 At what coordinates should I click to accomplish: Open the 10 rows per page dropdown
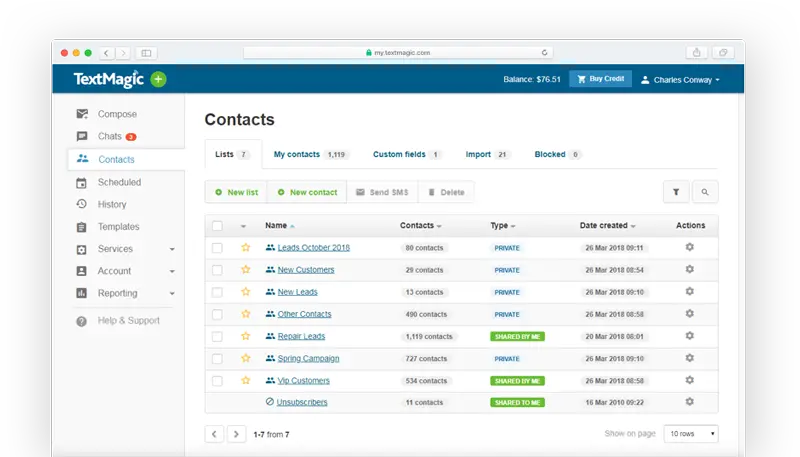tap(691, 434)
